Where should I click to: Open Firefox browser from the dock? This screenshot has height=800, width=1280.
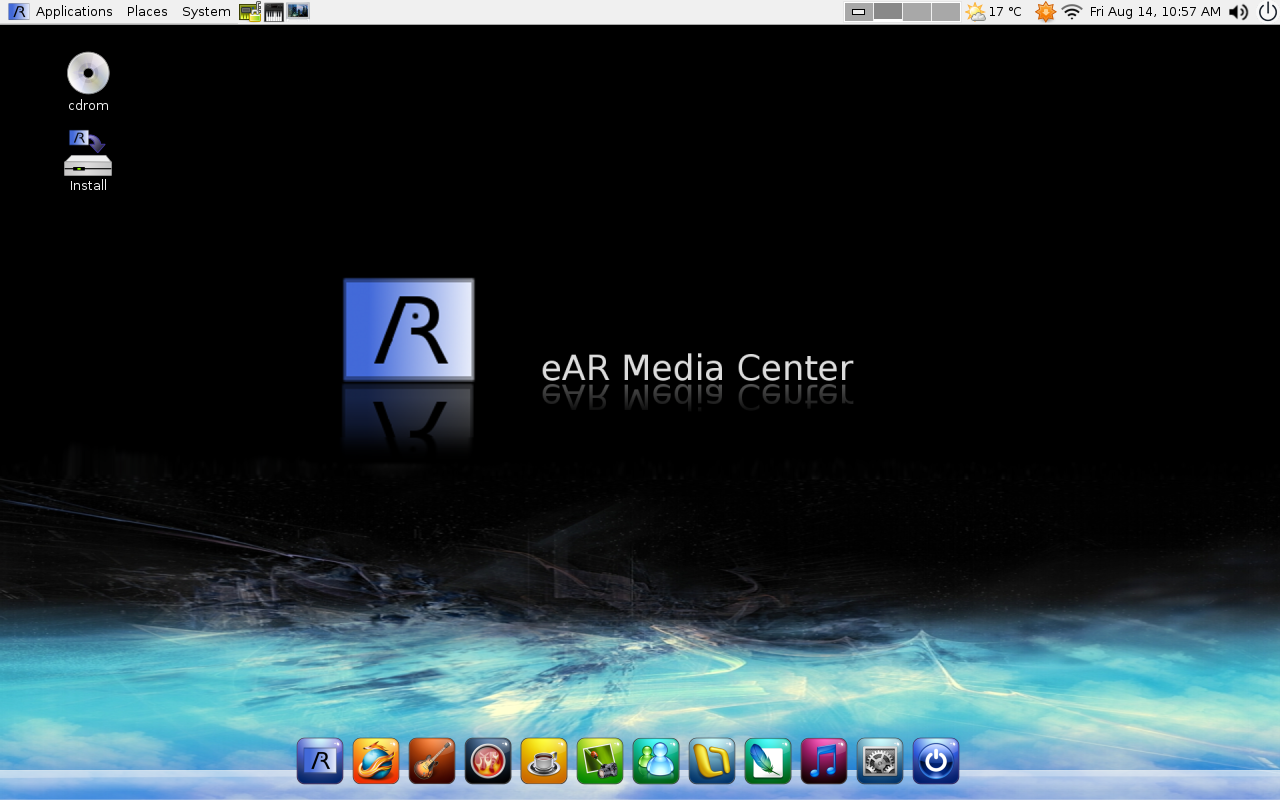click(x=376, y=761)
